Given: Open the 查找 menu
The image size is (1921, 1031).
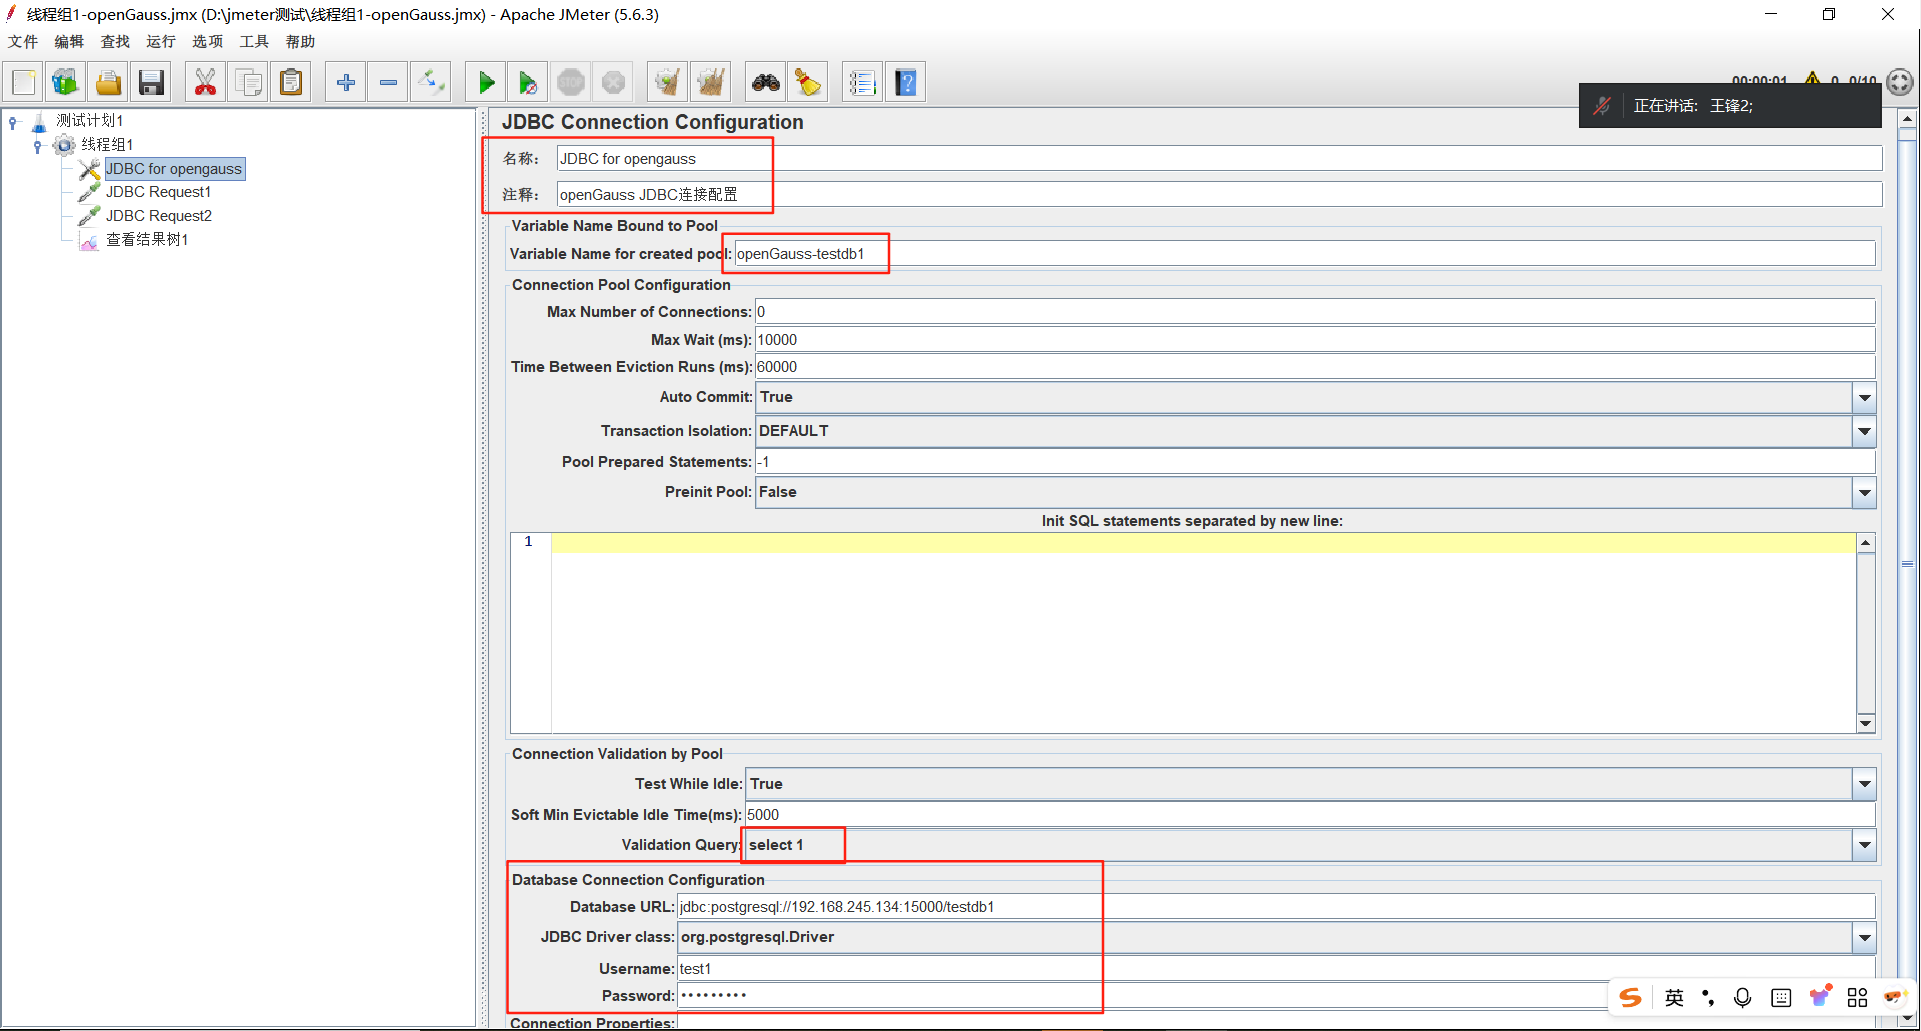Looking at the screenshot, I should (x=115, y=41).
